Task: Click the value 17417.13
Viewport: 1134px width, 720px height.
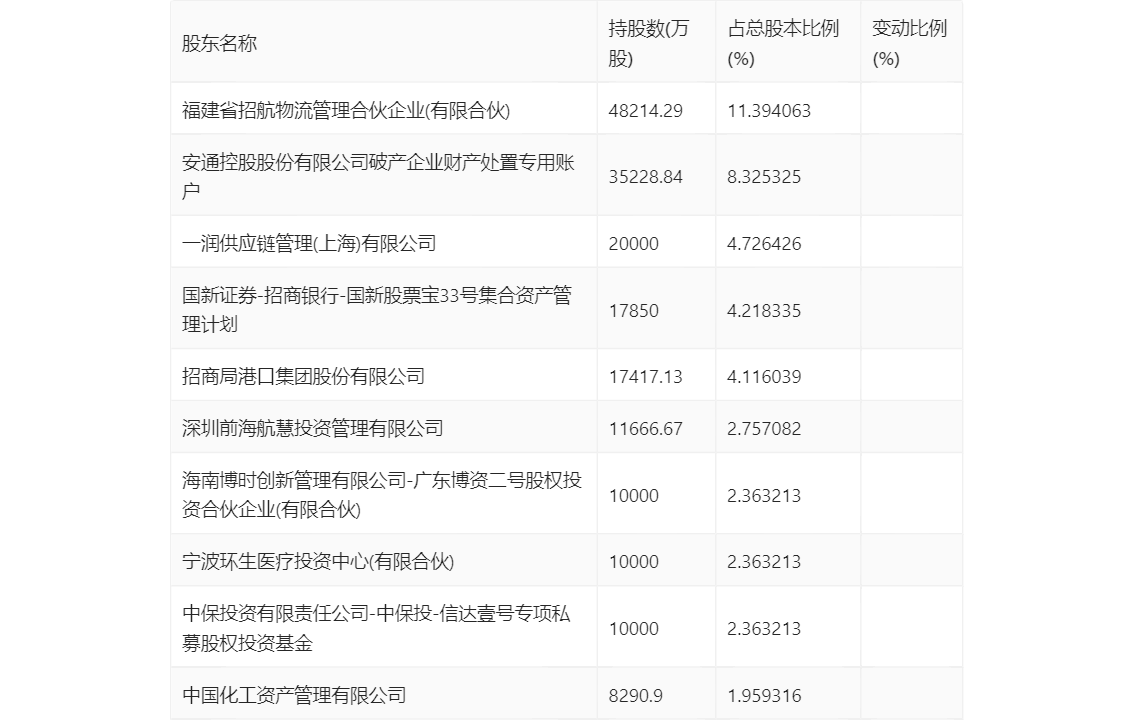Action: (645, 377)
